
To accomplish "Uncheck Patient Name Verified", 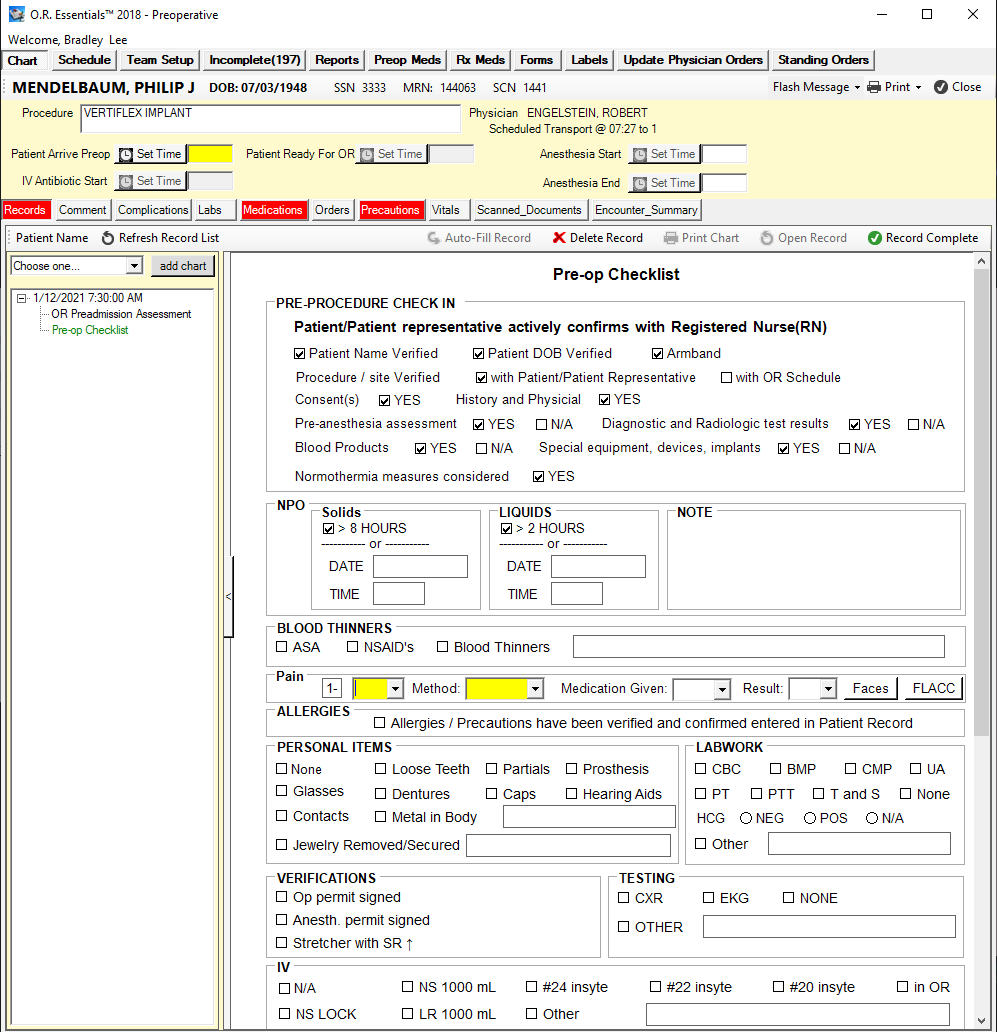I will pyautogui.click(x=299, y=354).
